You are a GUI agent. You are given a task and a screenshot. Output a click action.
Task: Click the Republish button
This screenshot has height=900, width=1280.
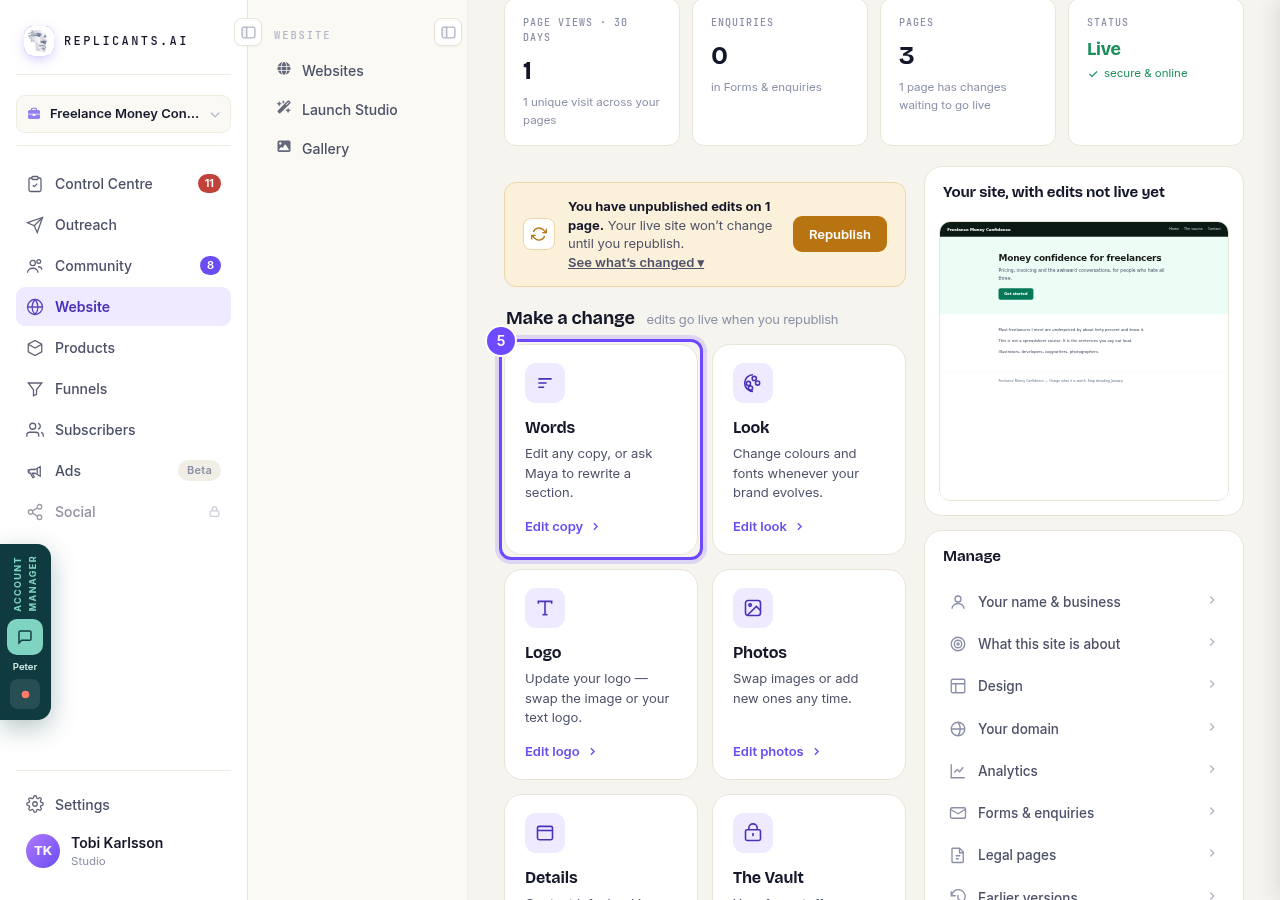point(840,234)
